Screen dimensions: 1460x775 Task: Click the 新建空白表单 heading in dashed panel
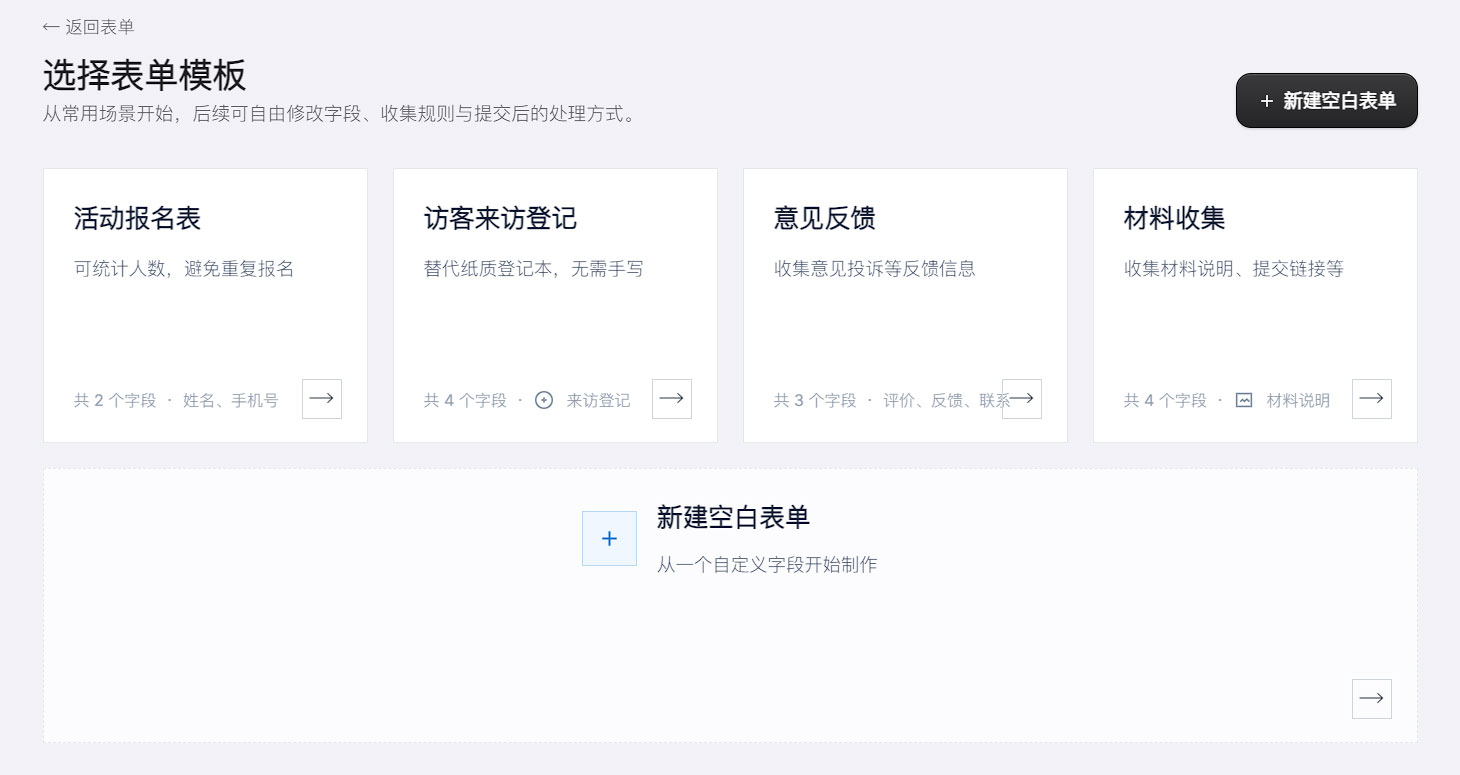click(x=733, y=517)
